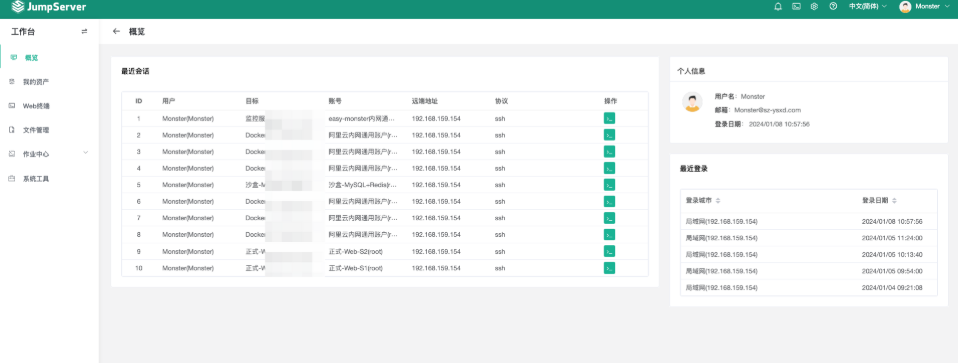This screenshot has height=363, width=958.
Task: Open the web terminal icon in header
Action: click(796, 7)
